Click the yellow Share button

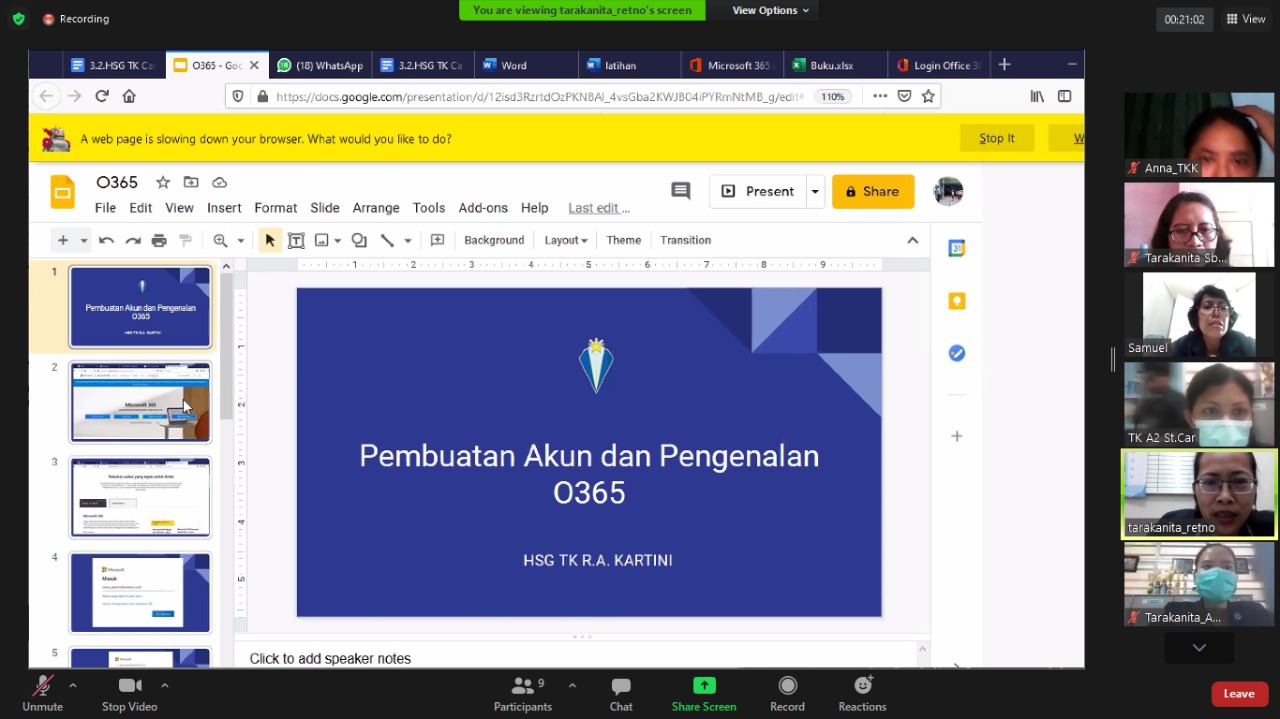pyautogui.click(x=873, y=191)
